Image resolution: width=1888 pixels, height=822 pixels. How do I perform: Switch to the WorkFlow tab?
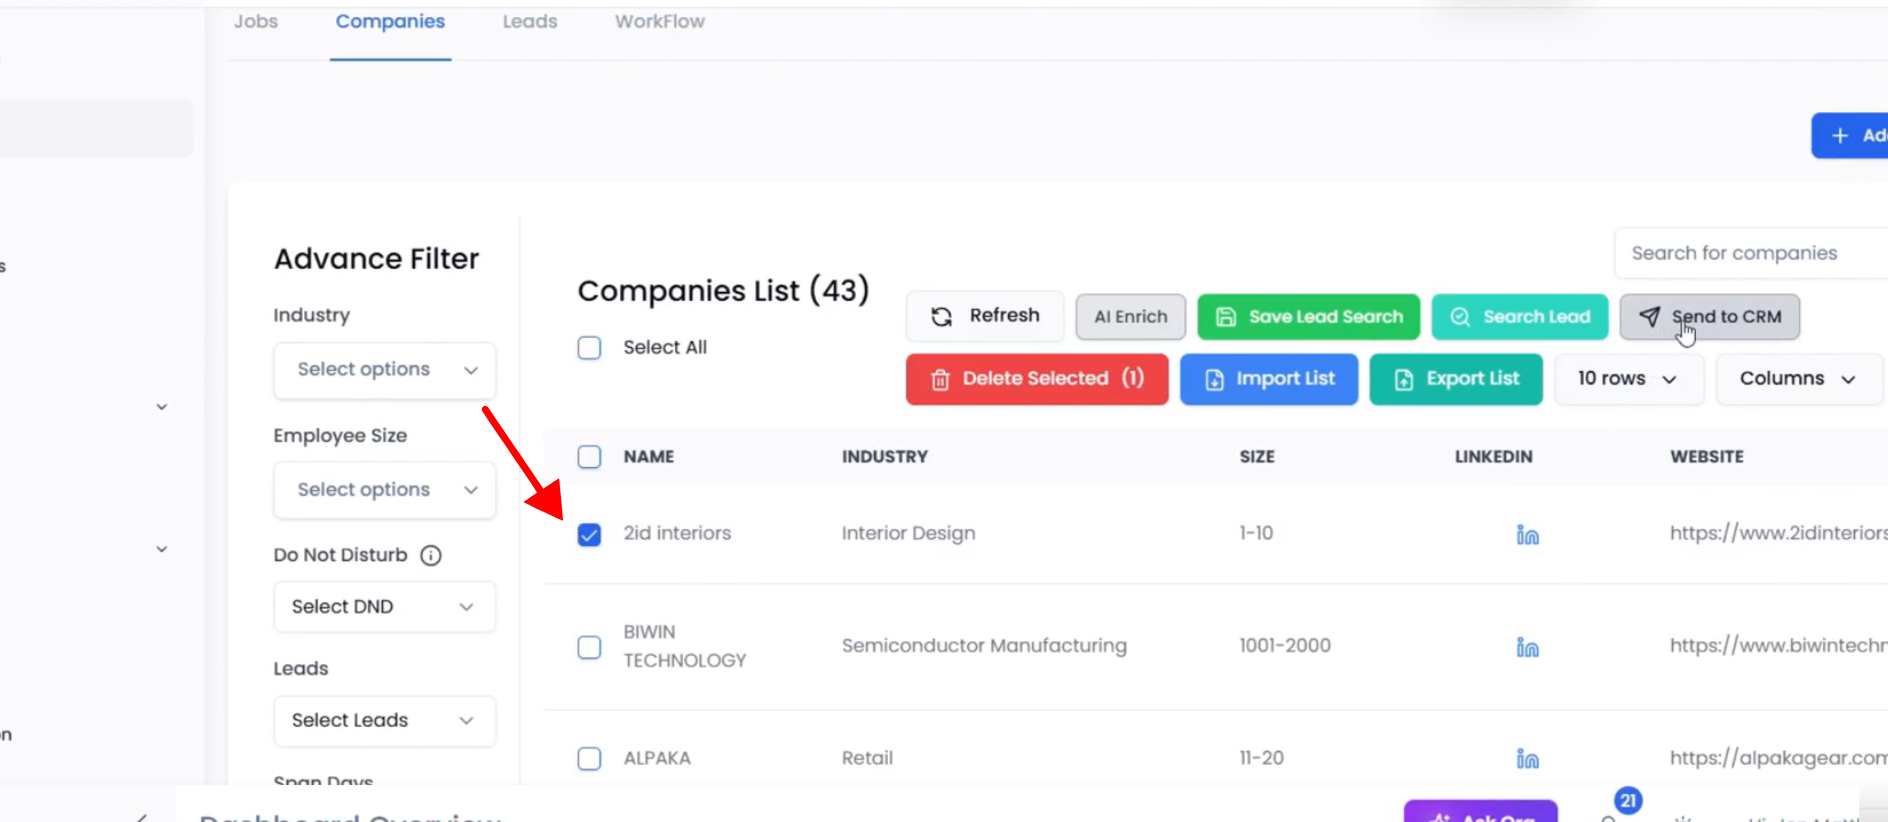pyautogui.click(x=660, y=22)
